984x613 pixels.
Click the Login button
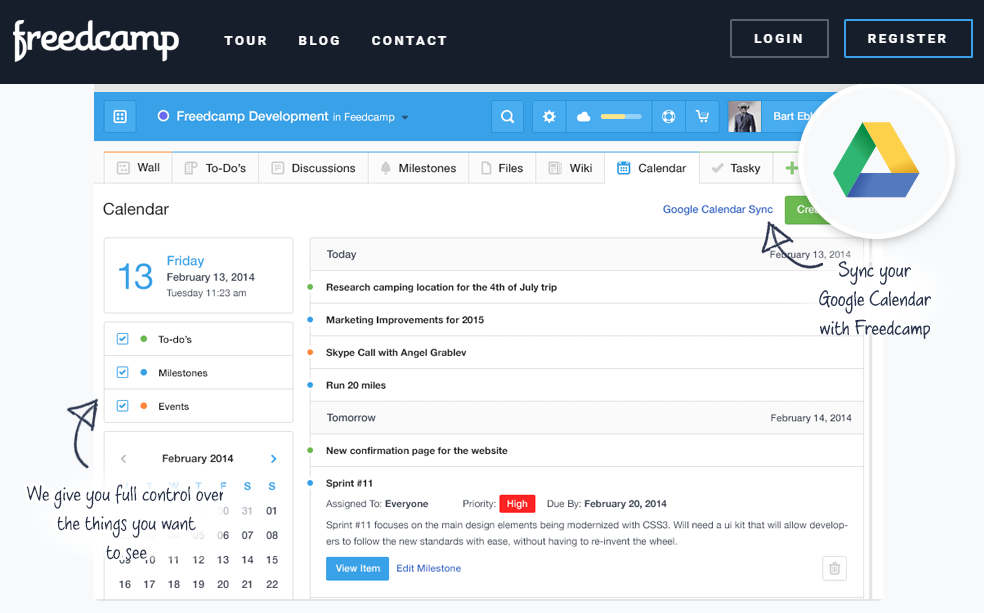(x=779, y=38)
